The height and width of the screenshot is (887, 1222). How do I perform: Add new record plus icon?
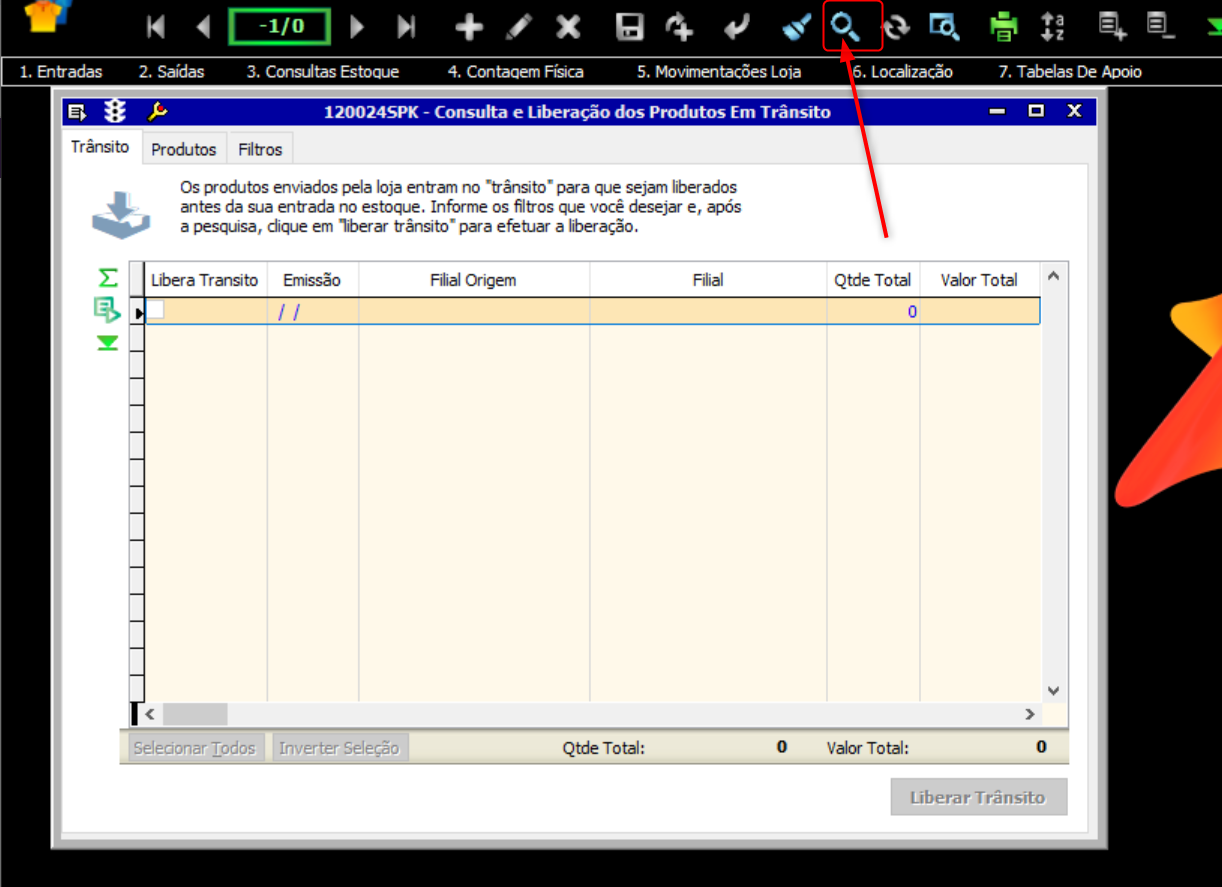[469, 27]
